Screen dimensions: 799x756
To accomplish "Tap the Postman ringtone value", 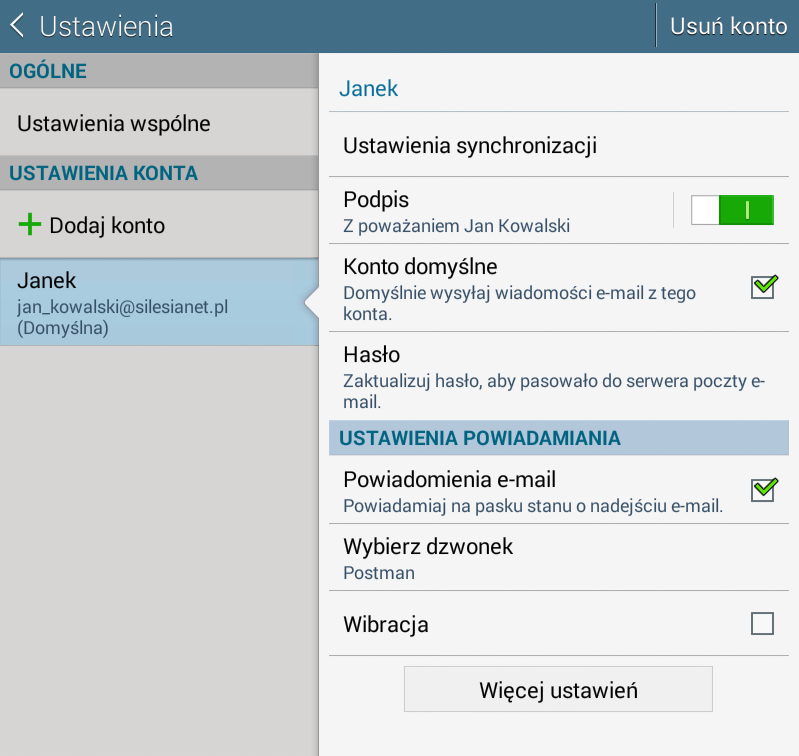I will (379, 573).
